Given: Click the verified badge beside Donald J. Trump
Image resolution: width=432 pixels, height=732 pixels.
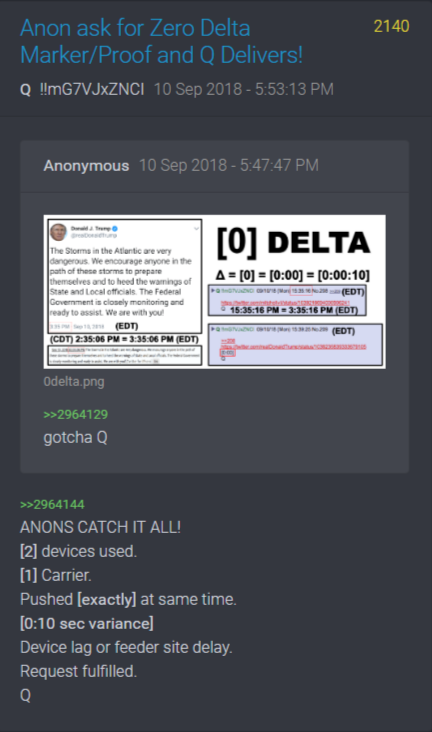Looking at the screenshot, I should [115, 228].
